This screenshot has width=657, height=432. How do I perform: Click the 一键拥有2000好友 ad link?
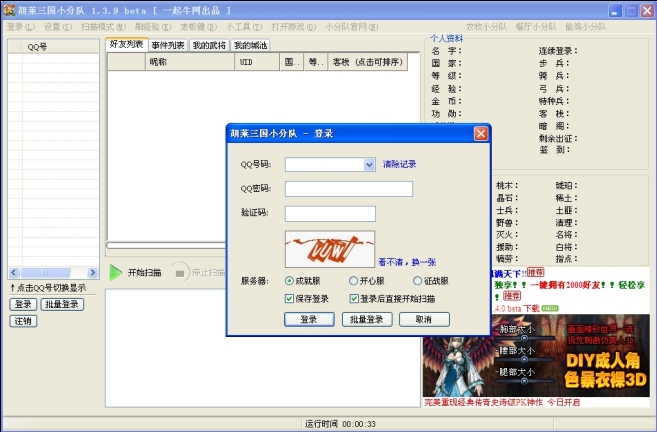tap(565, 285)
